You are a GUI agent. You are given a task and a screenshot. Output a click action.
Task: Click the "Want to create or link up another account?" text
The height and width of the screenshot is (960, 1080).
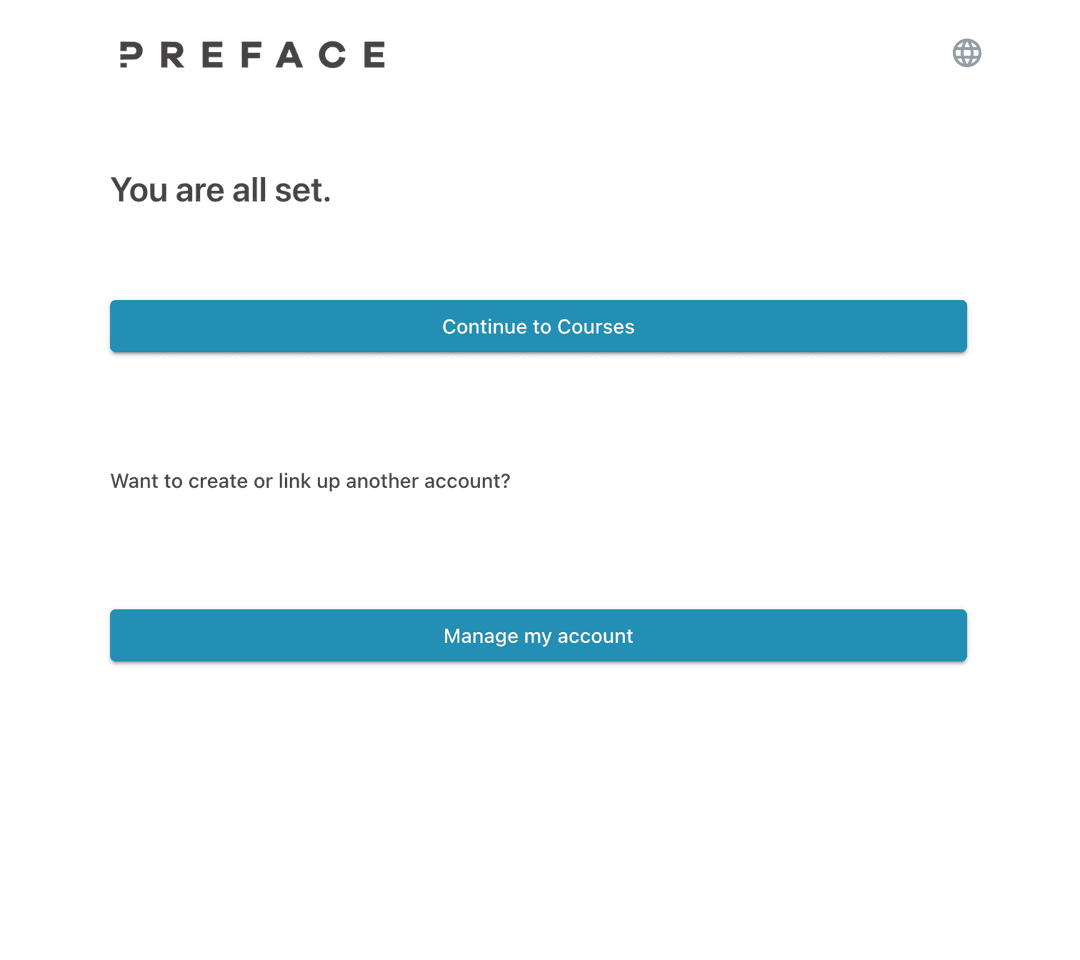[x=310, y=481]
